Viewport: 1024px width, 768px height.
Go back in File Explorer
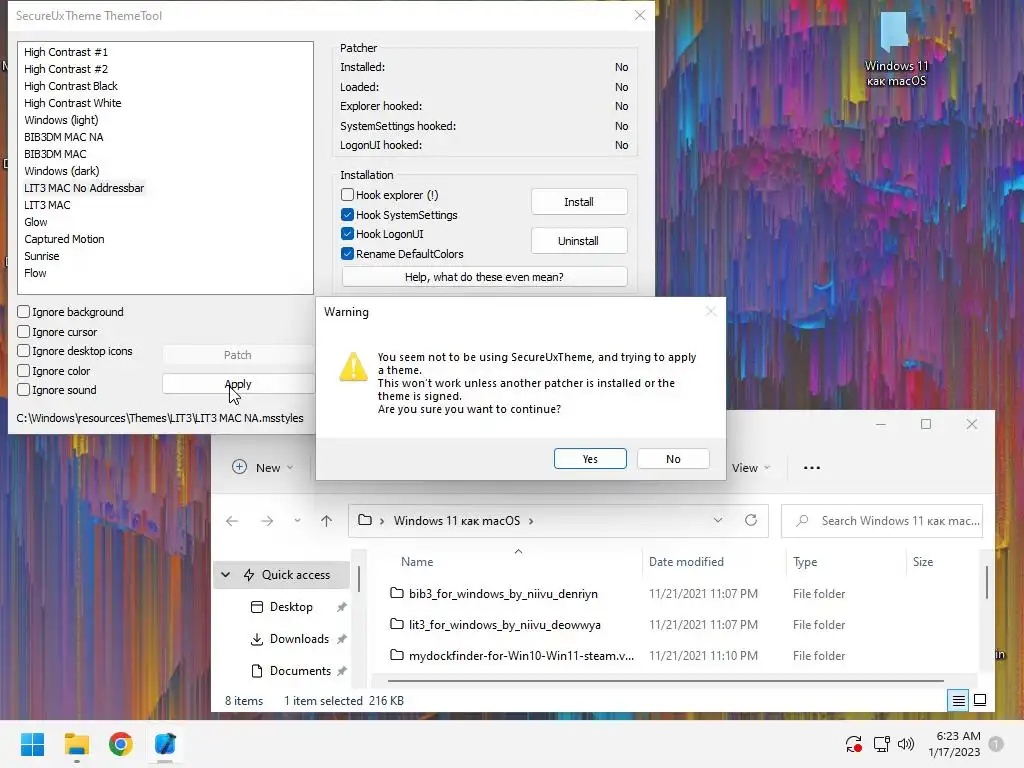tap(232, 521)
